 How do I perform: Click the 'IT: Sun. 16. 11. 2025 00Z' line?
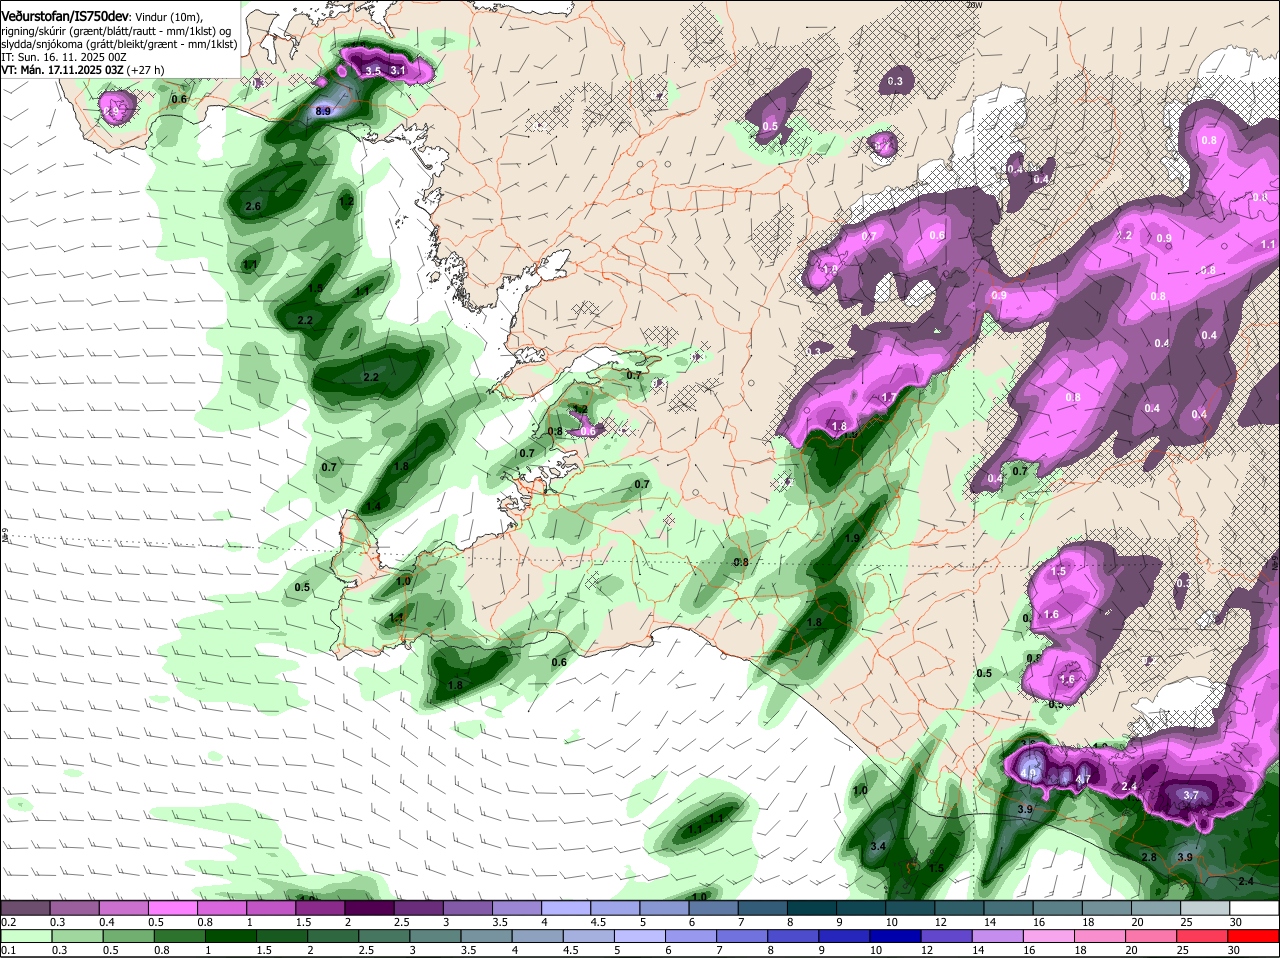tap(64, 57)
